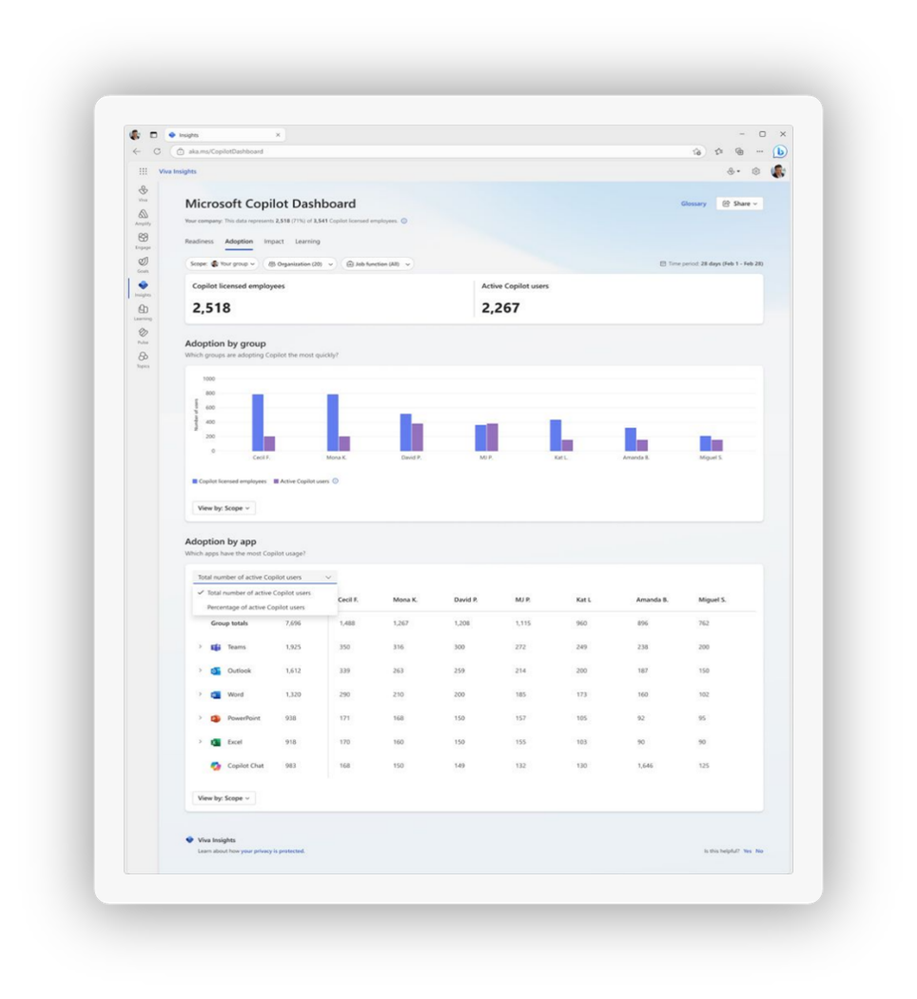The height and width of the screenshot is (999, 917).
Task: Expand the Teams row
Action: click(x=200, y=647)
